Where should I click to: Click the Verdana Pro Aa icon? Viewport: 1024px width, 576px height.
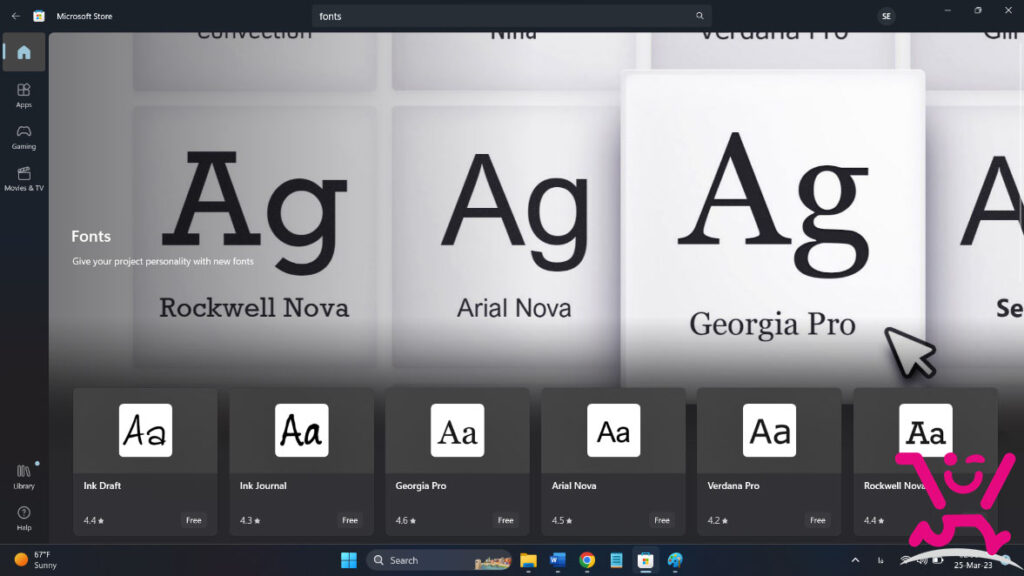point(769,430)
